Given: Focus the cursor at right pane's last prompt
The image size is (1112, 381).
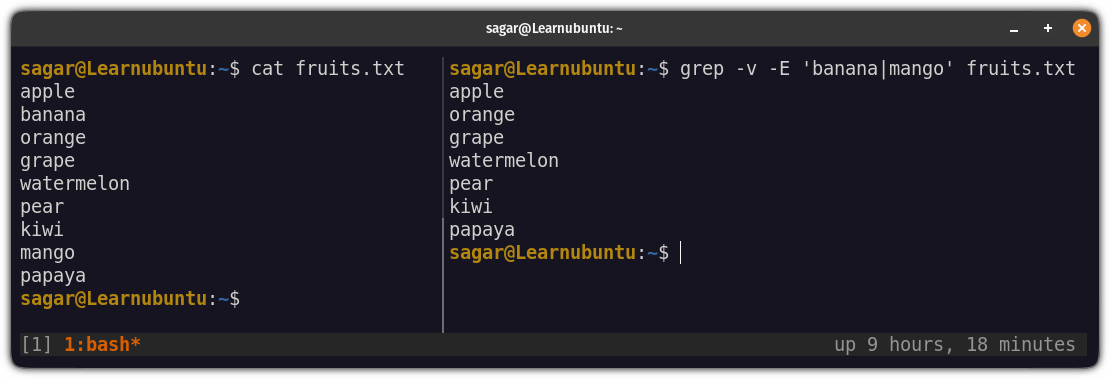Looking at the screenshot, I should 681,253.
